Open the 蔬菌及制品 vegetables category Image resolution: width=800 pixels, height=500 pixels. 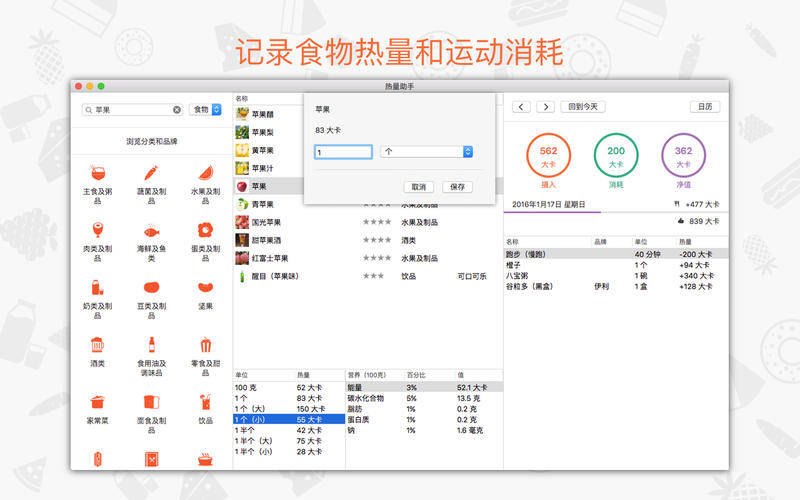(x=152, y=183)
